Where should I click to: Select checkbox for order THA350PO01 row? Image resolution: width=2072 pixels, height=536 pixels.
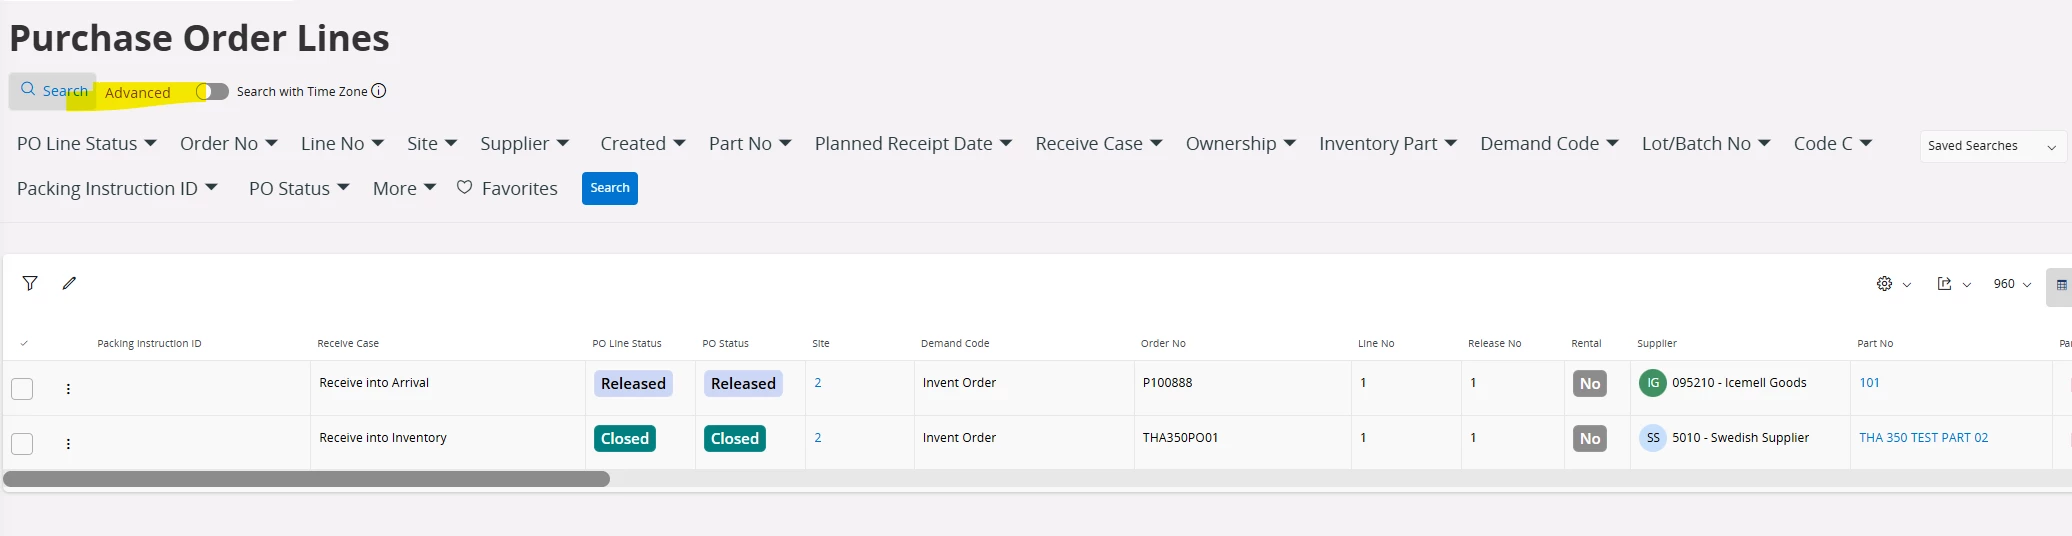pos(22,444)
